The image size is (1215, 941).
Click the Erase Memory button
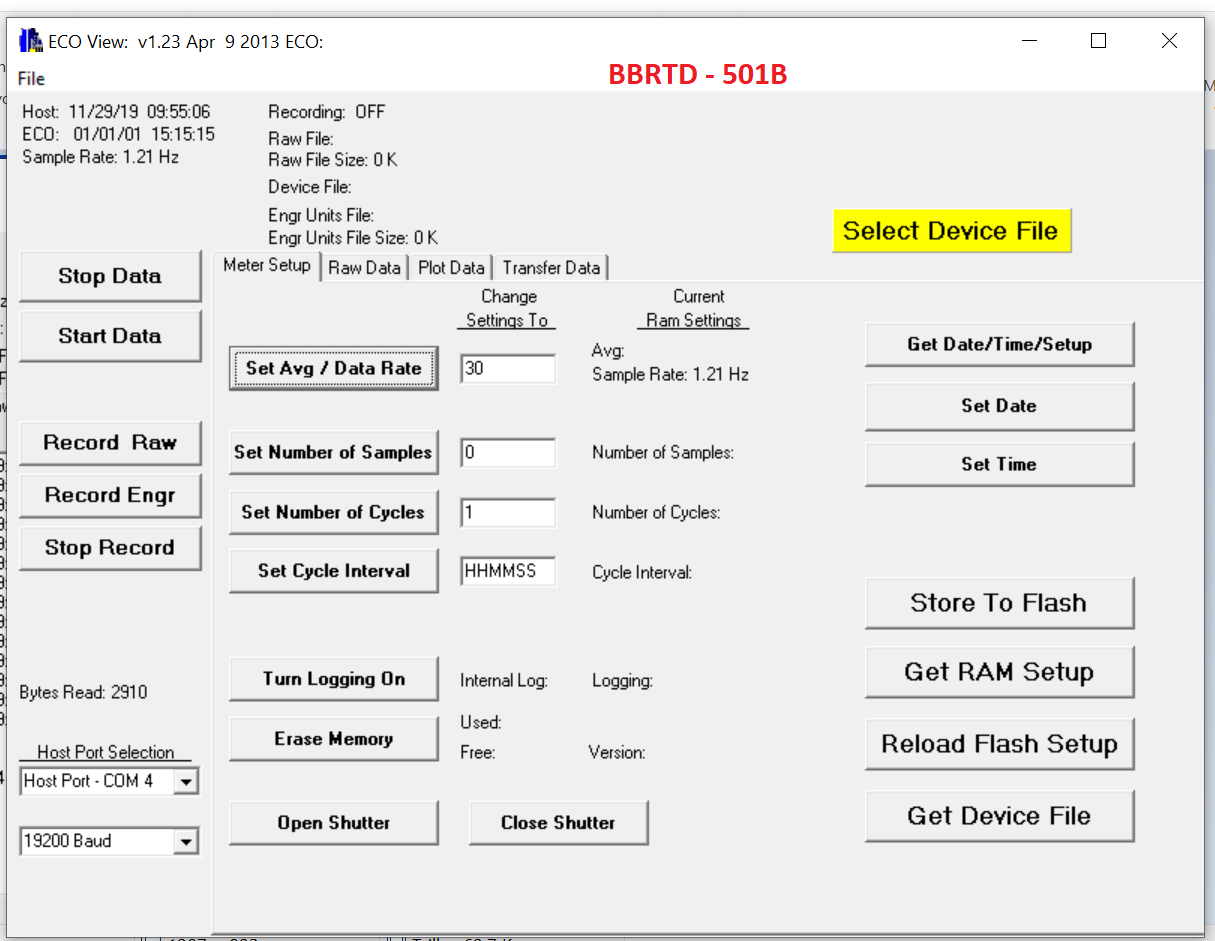333,739
